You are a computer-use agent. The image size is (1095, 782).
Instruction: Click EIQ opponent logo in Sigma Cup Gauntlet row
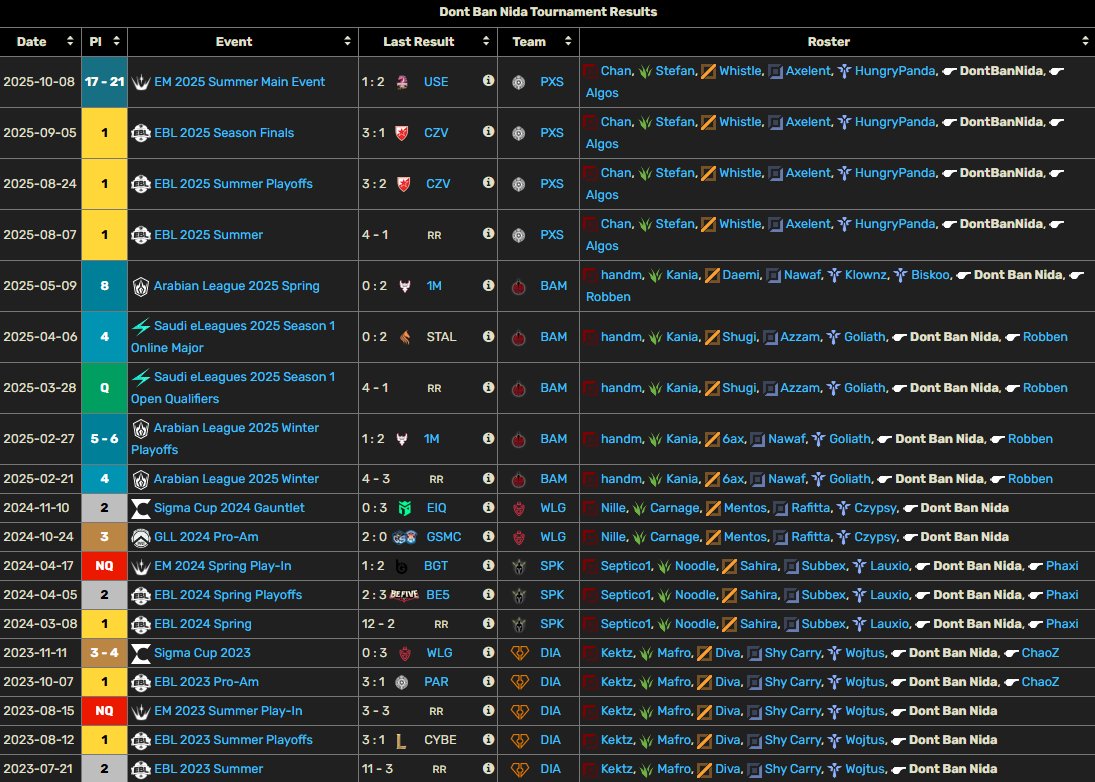click(x=404, y=508)
